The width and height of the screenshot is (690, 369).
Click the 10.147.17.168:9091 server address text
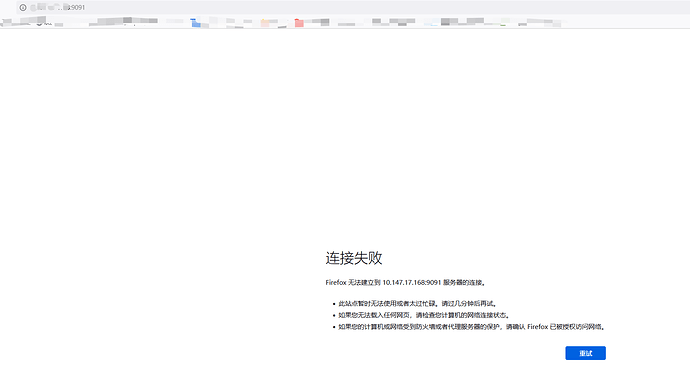[x=411, y=282]
